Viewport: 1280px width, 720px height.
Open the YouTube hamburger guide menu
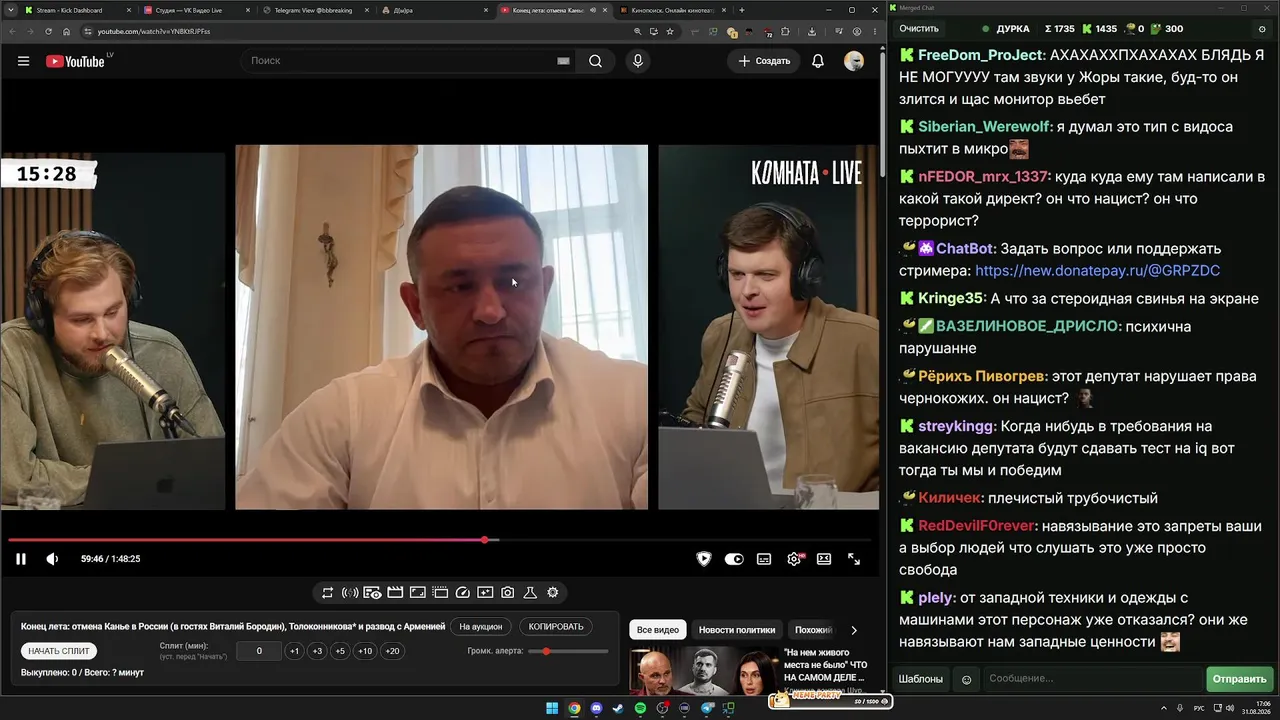pyautogui.click(x=23, y=61)
